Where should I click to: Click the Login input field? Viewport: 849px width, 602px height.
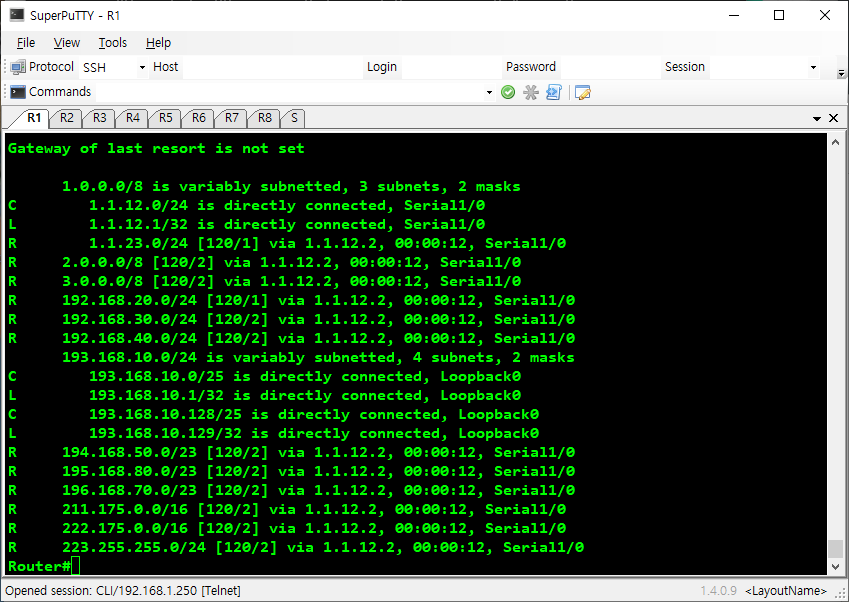[451, 67]
